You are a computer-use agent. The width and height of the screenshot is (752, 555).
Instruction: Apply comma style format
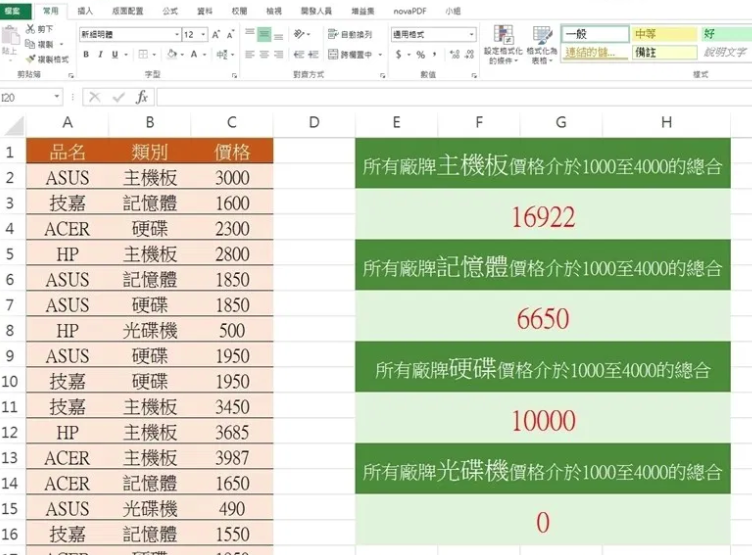pyautogui.click(x=435, y=54)
